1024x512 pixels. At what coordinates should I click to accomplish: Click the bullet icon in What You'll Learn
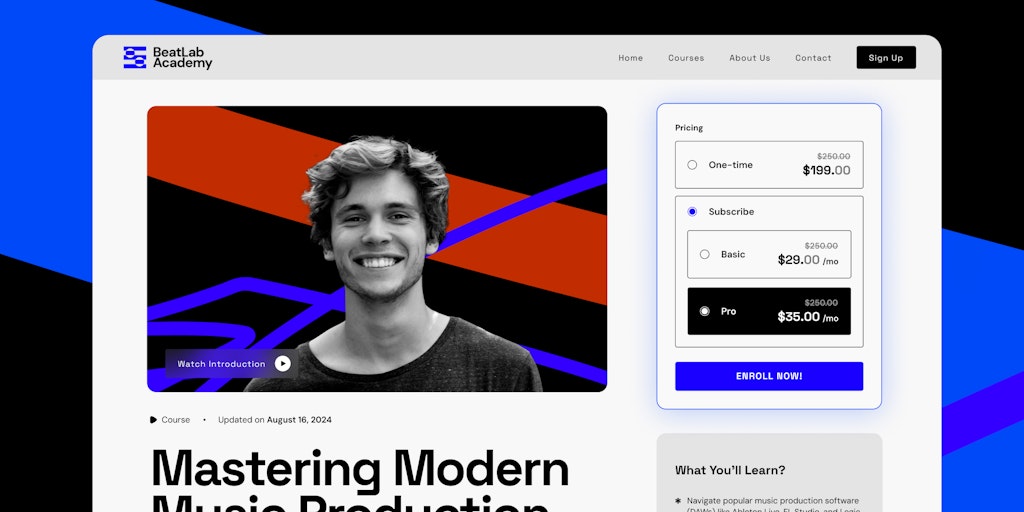coord(679,501)
